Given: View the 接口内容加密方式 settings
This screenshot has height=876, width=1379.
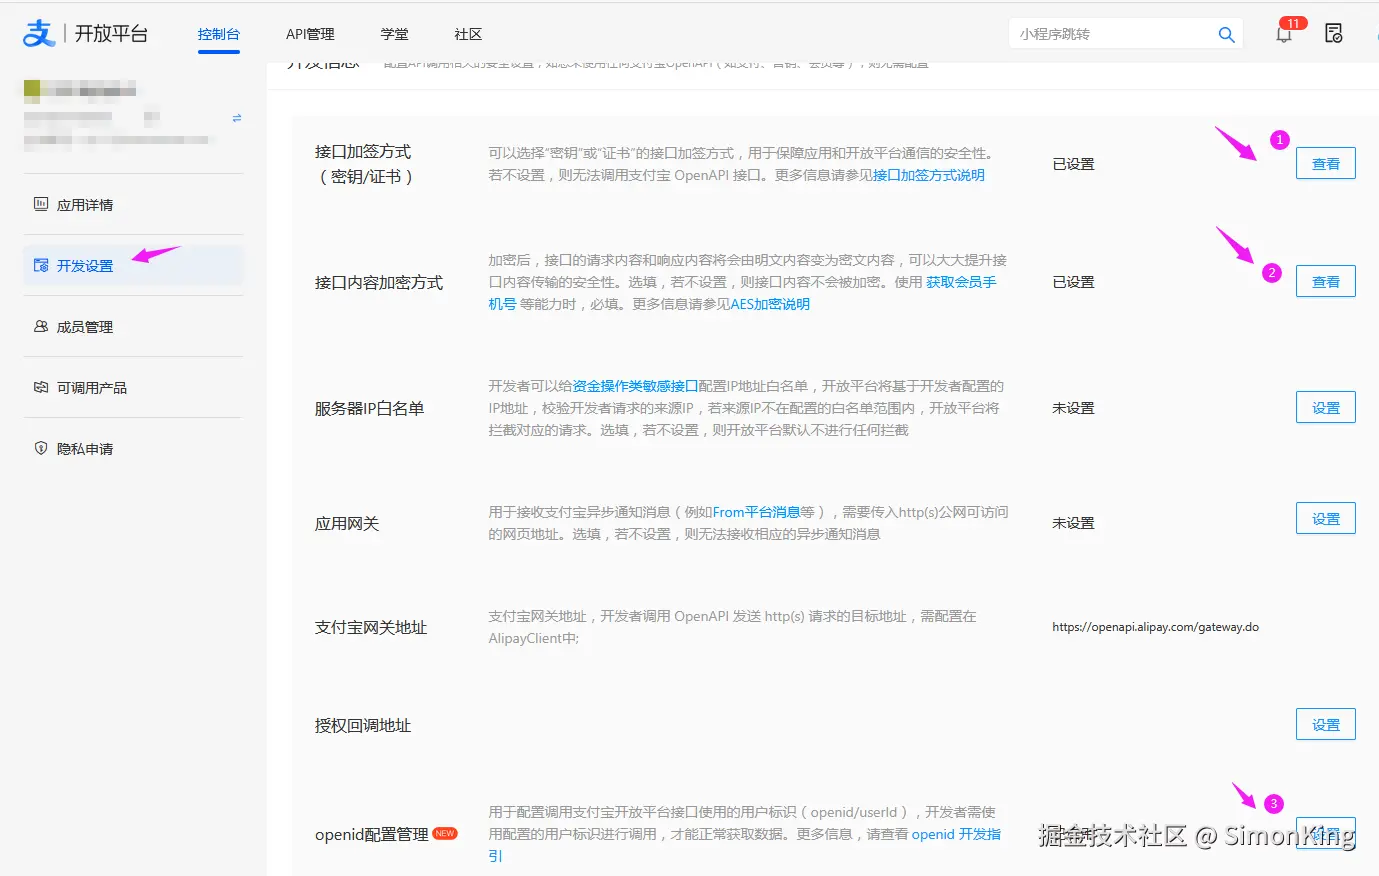Looking at the screenshot, I should 1325,282.
